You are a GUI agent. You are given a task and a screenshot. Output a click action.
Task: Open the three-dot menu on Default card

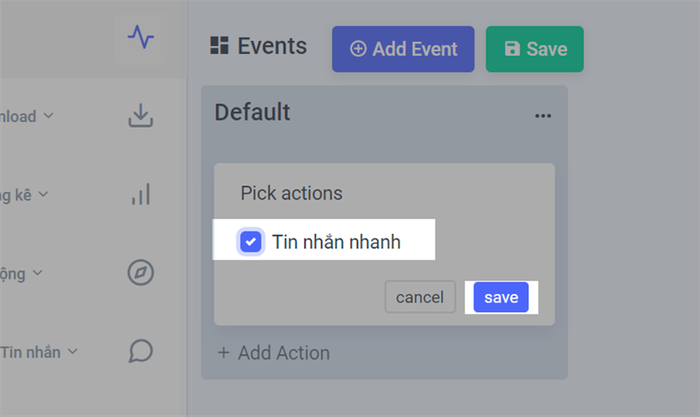543,116
